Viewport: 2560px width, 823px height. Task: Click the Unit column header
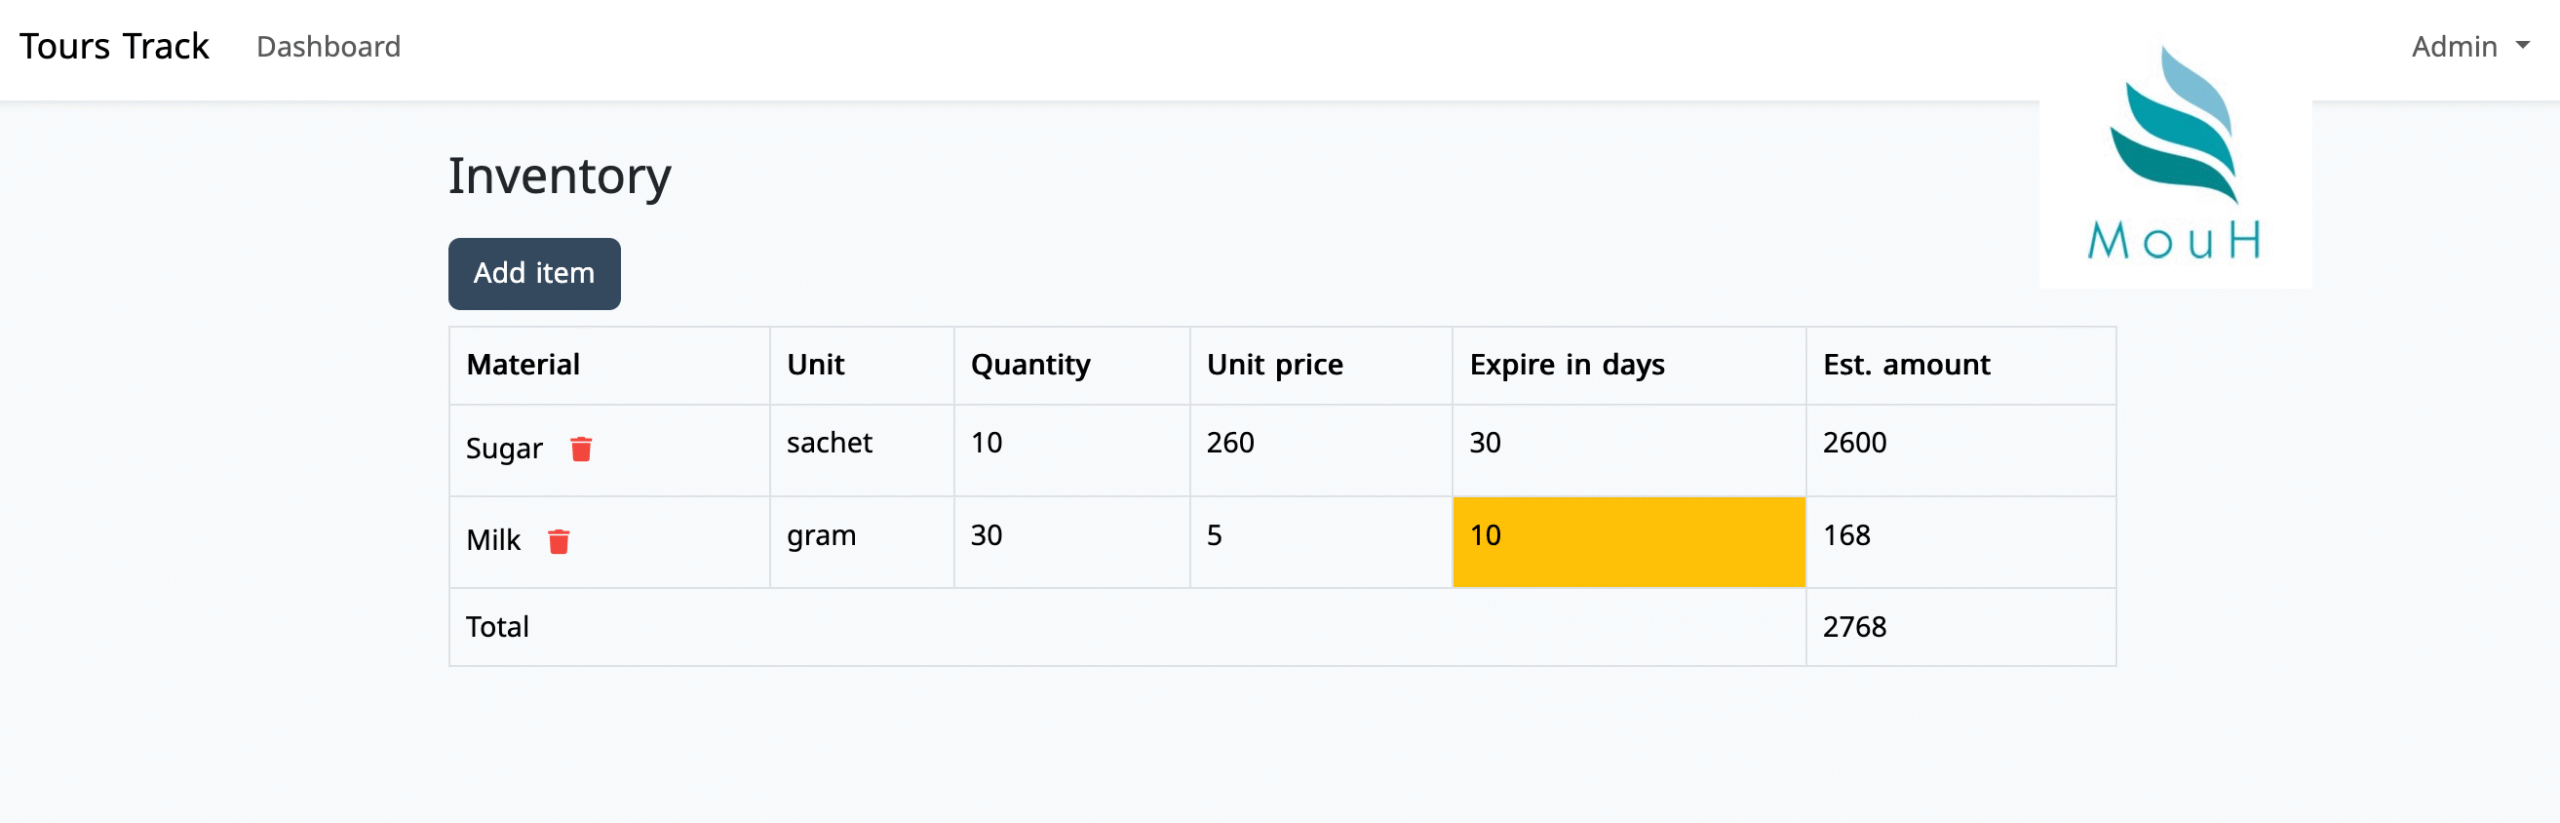pos(815,365)
